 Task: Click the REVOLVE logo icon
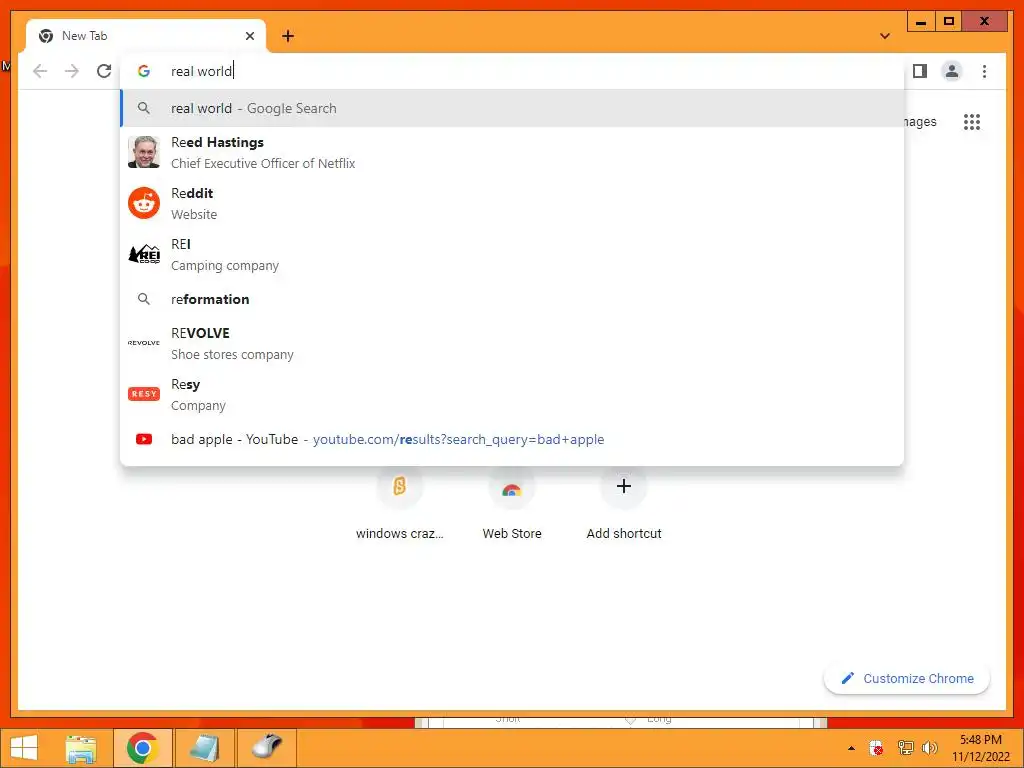(x=144, y=343)
